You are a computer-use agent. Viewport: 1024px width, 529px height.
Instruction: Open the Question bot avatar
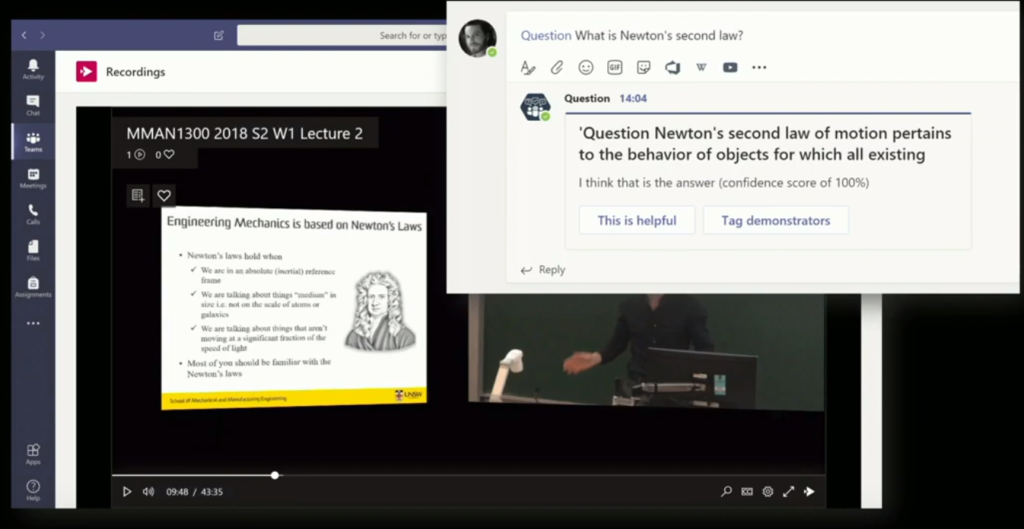click(535, 106)
